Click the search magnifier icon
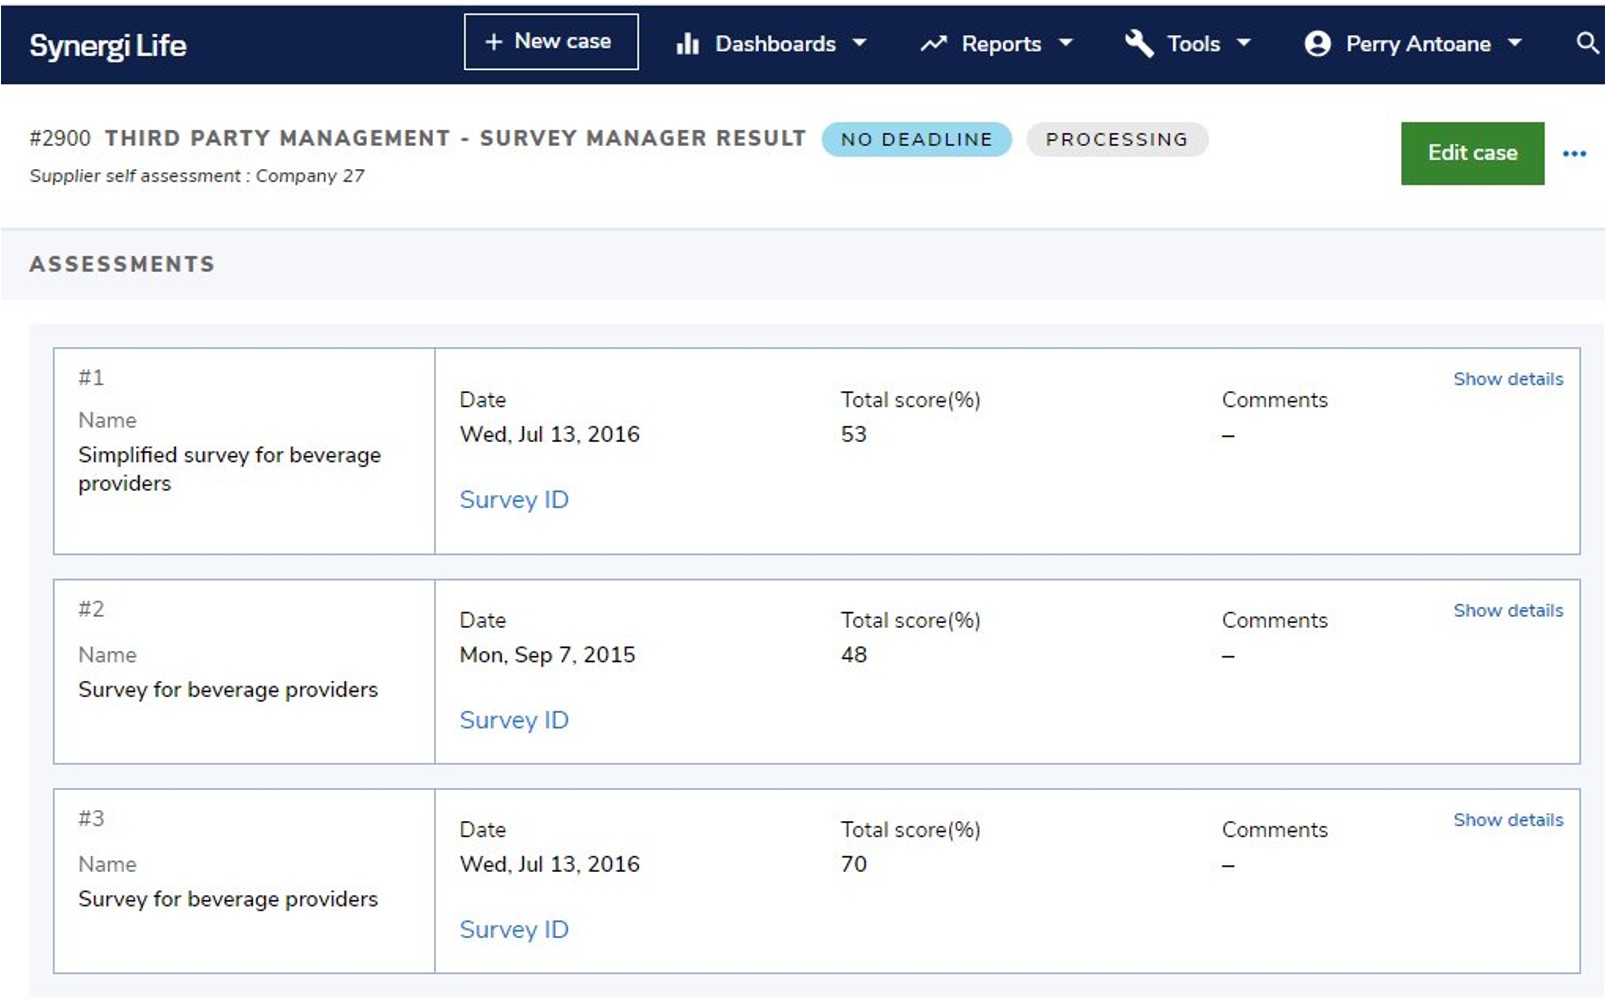Image resolution: width=1605 pixels, height=1001 pixels. tap(1586, 43)
